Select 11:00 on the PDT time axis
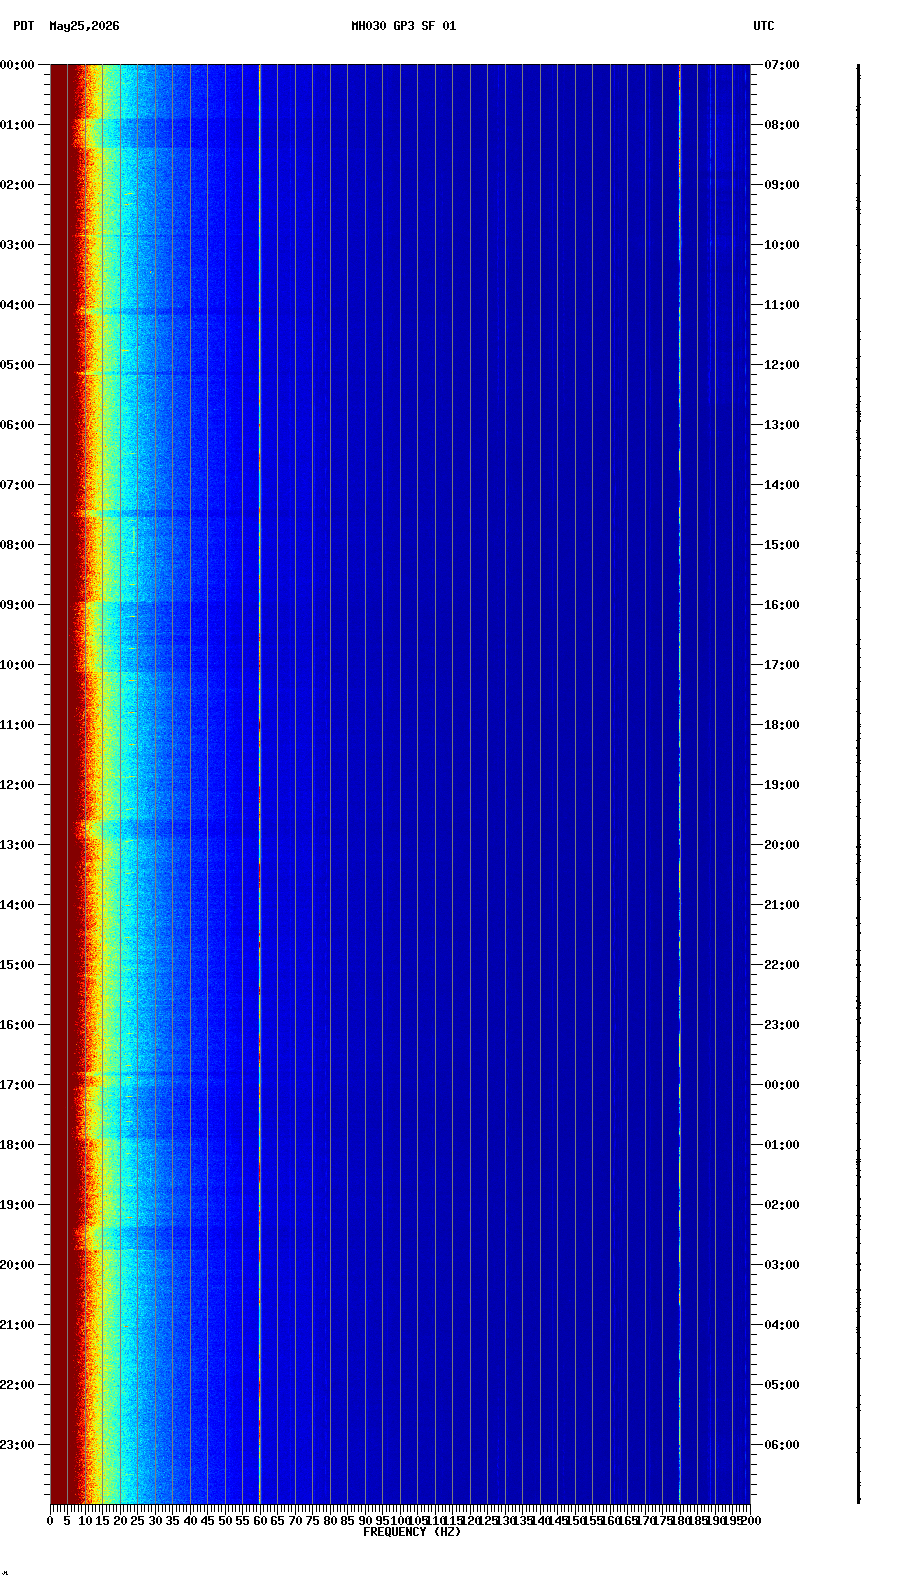Viewport: 902px width, 1584px height. pos(17,725)
